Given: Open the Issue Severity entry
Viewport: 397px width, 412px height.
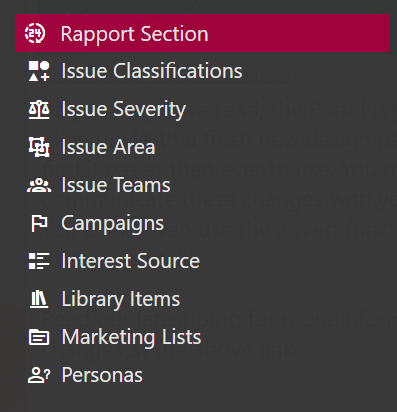Looking at the screenshot, I should pos(124,109).
